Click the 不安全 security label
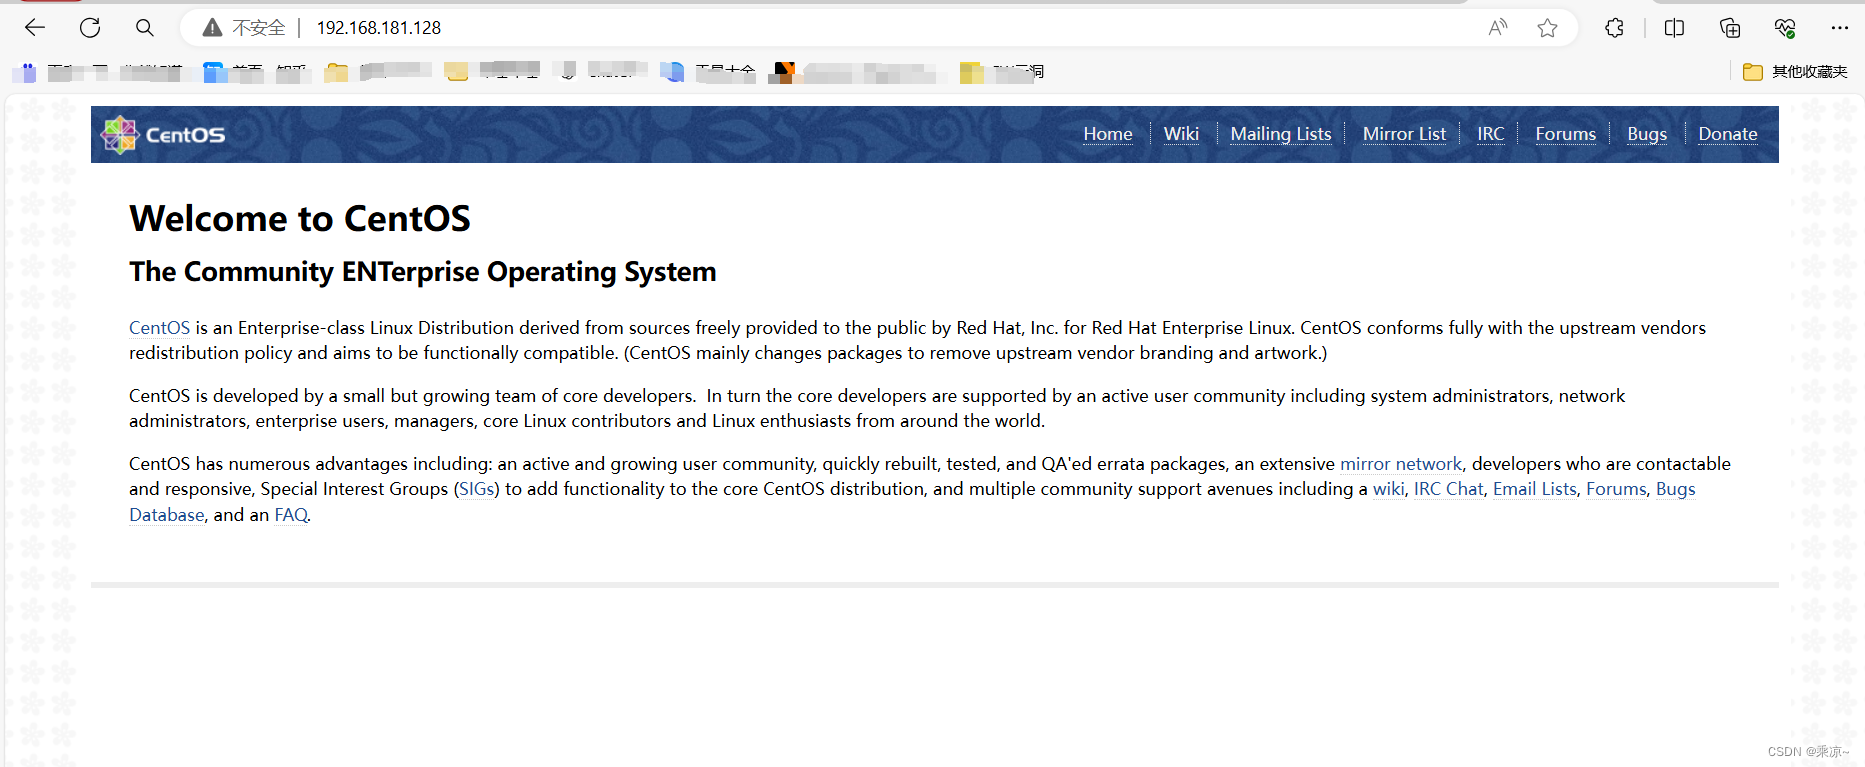 coord(259,28)
